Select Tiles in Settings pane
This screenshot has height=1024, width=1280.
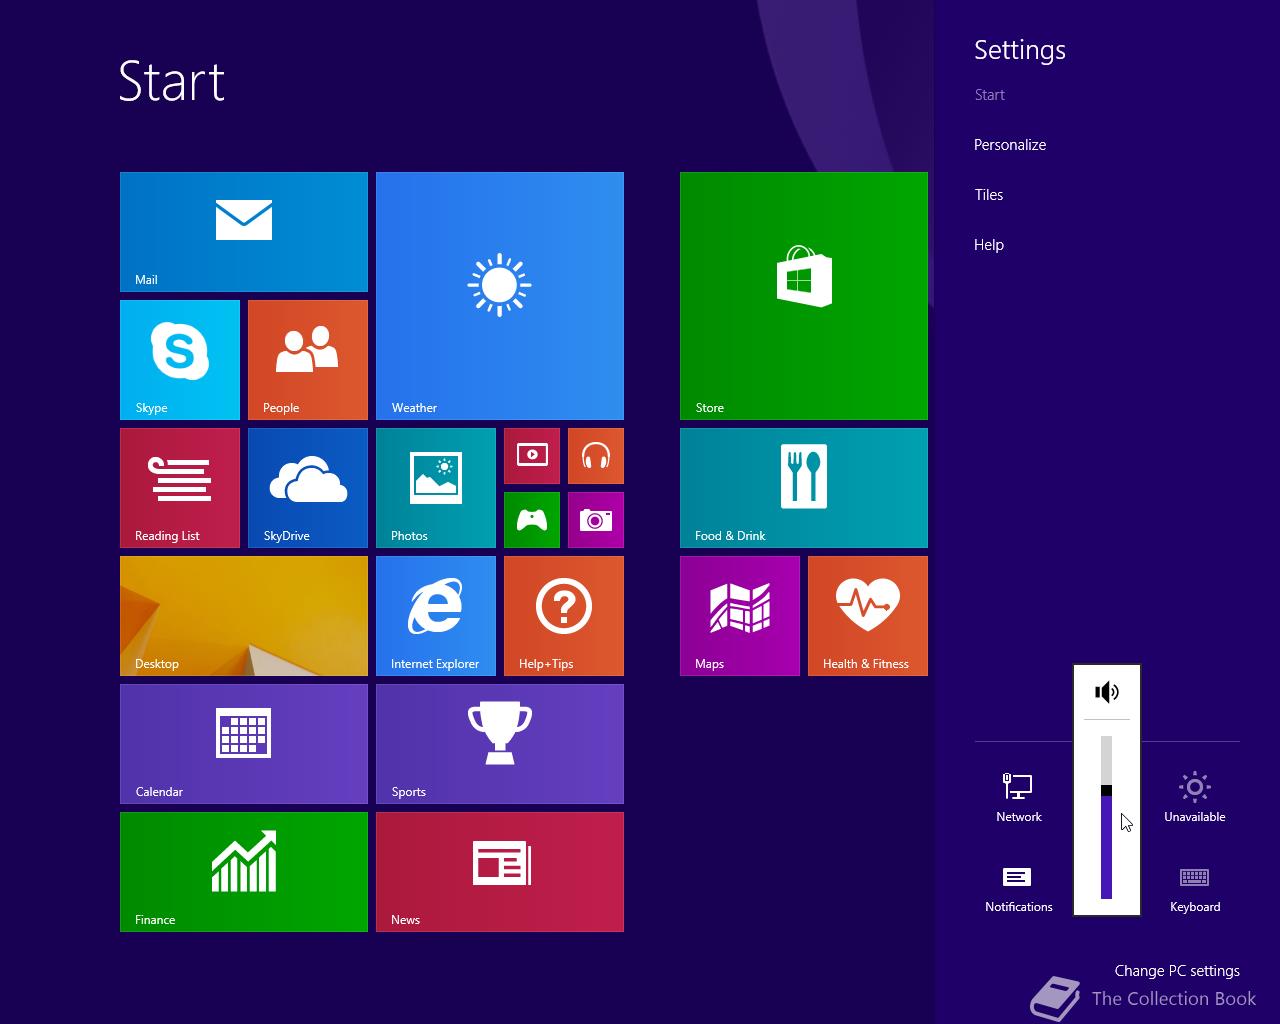pos(989,195)
